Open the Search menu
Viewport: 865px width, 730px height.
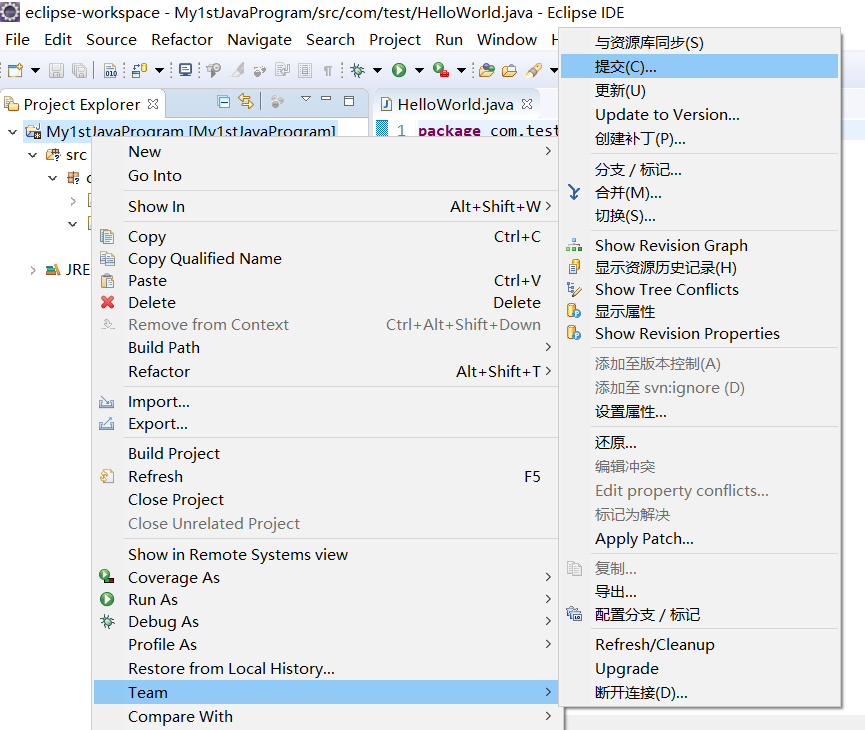tap(330, 40)
